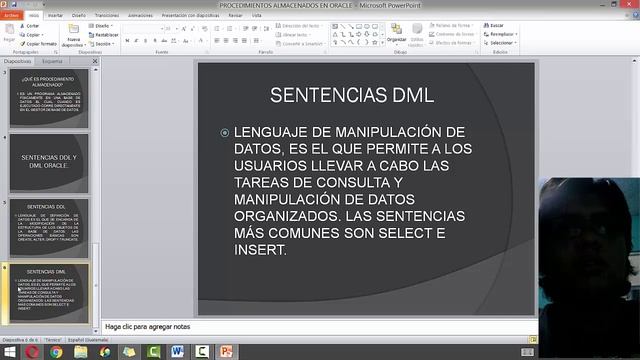The height and width of the screenshot is (360, 640).
Task: Center the paragraph text
Action: (x=226, y=41)
